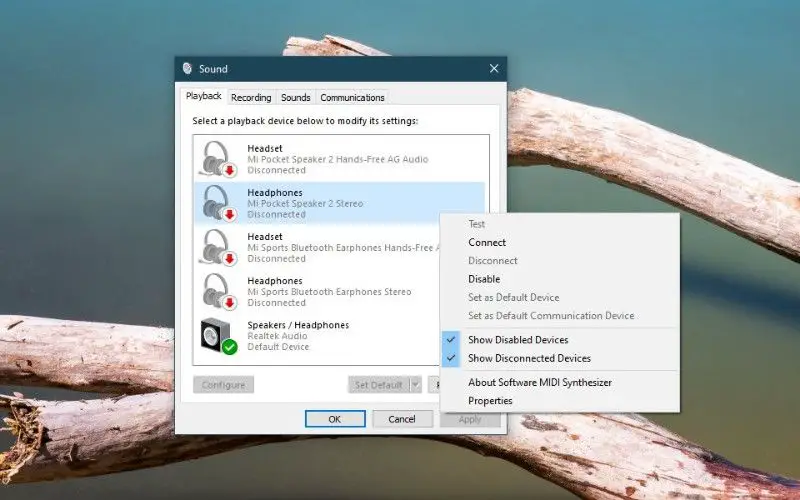The width and height of the screenshot is (800, 500).
Task: Open About Software MIDI Synthesizer
Action: click(x=560, y=382)
